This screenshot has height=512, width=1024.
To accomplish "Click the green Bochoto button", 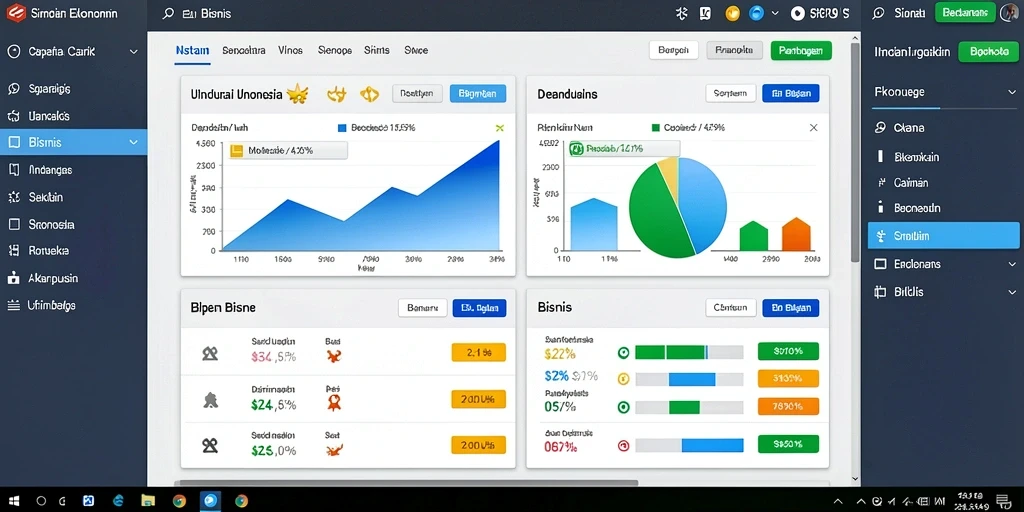I will [x=989, y=52].
